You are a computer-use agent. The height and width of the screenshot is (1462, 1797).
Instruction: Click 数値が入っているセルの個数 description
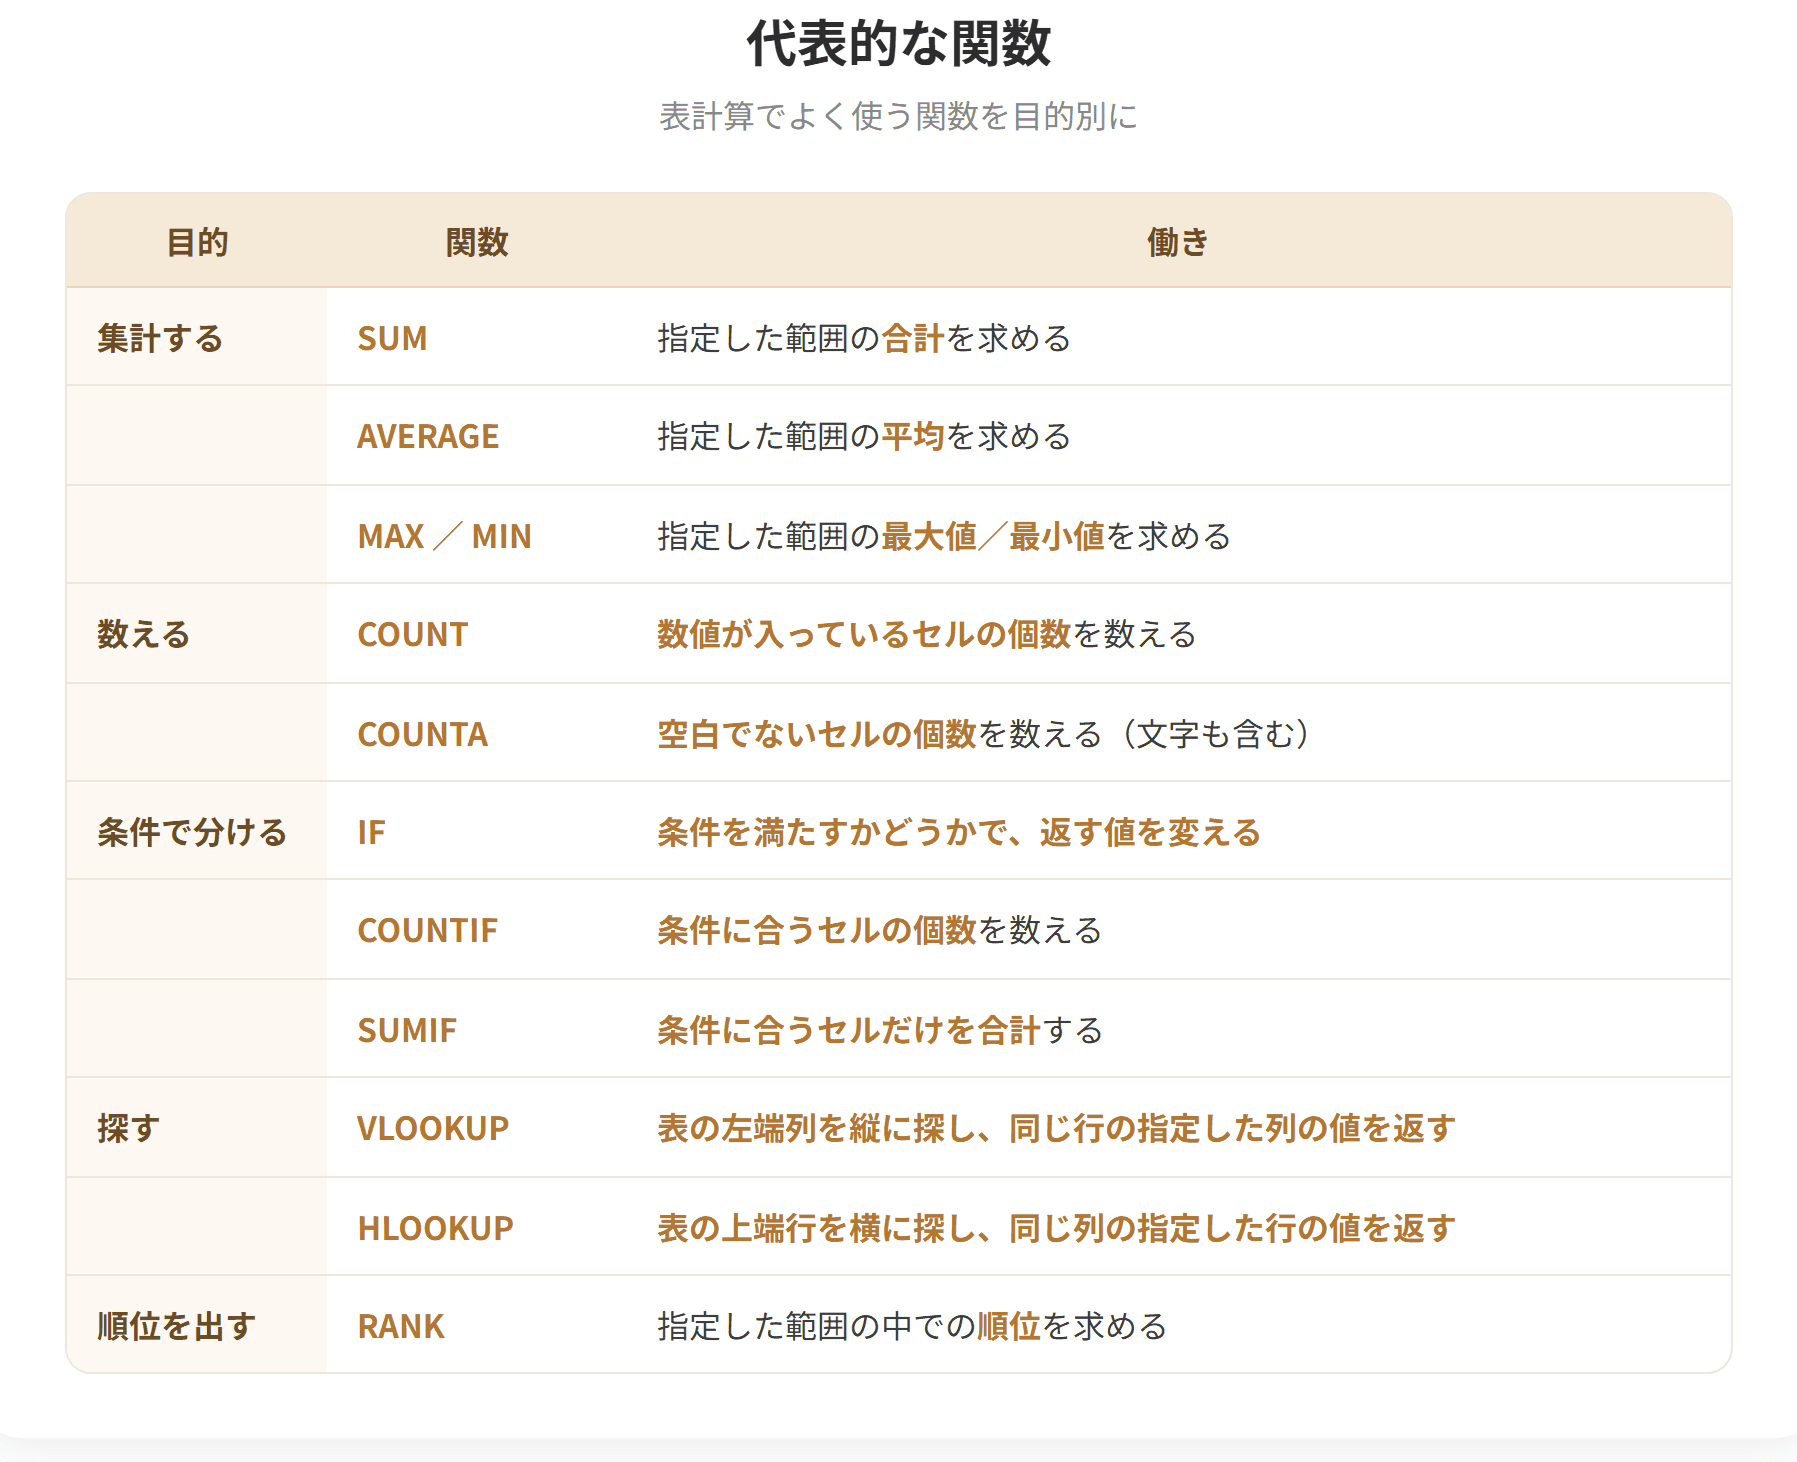864,634
